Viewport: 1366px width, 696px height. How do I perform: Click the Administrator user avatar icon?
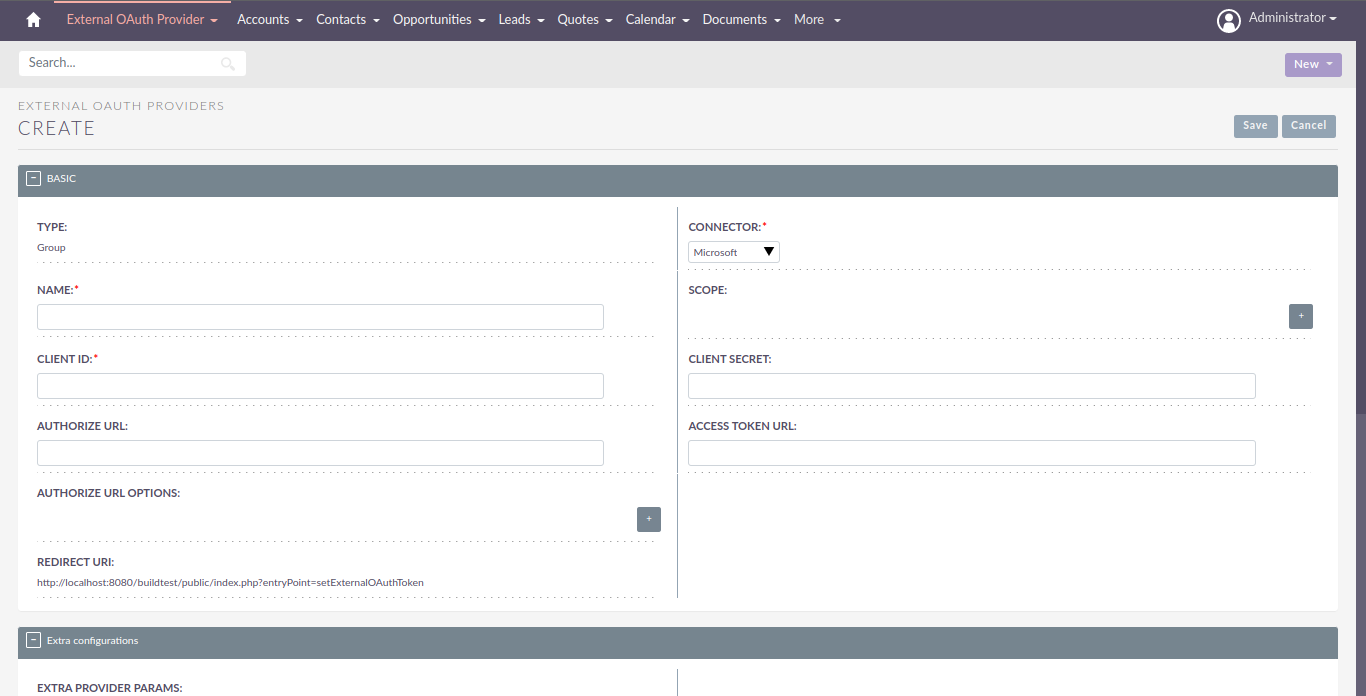1228,20
